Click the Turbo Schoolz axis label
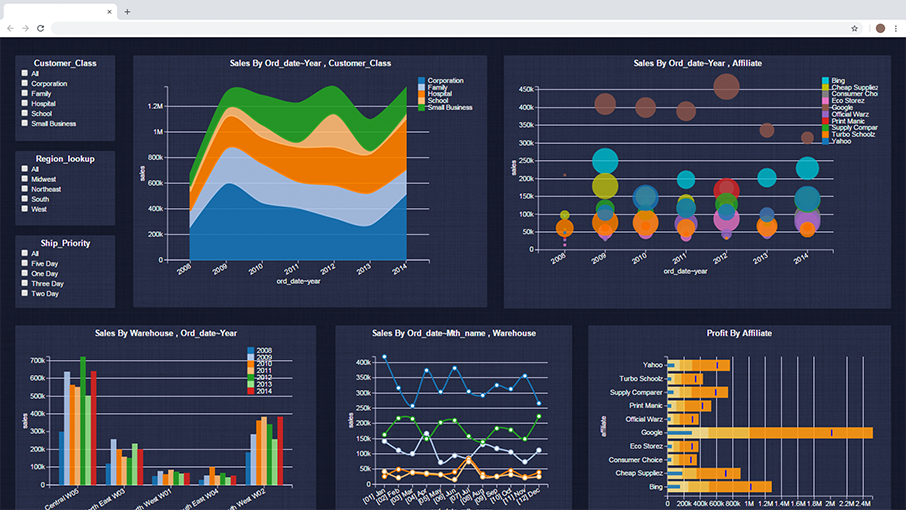Screen dimensions: 906x510 coord(641,379)
